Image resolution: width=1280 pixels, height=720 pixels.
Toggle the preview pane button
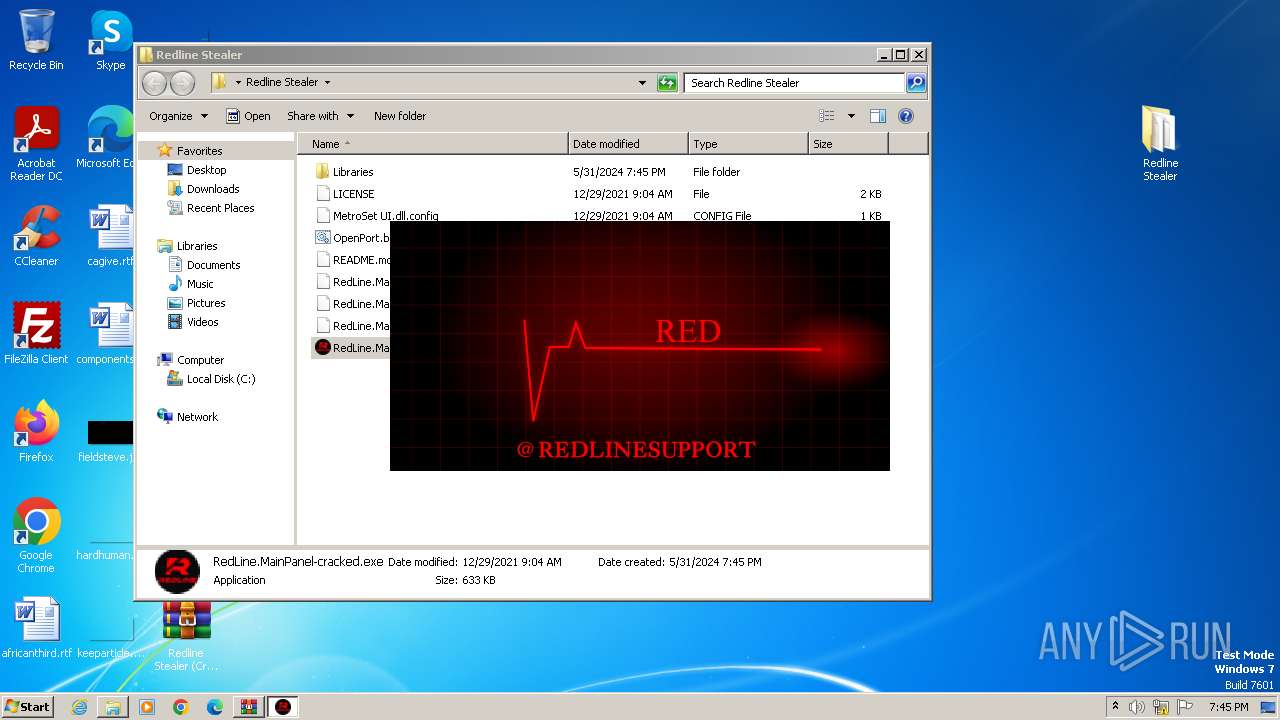coord(878,116)
